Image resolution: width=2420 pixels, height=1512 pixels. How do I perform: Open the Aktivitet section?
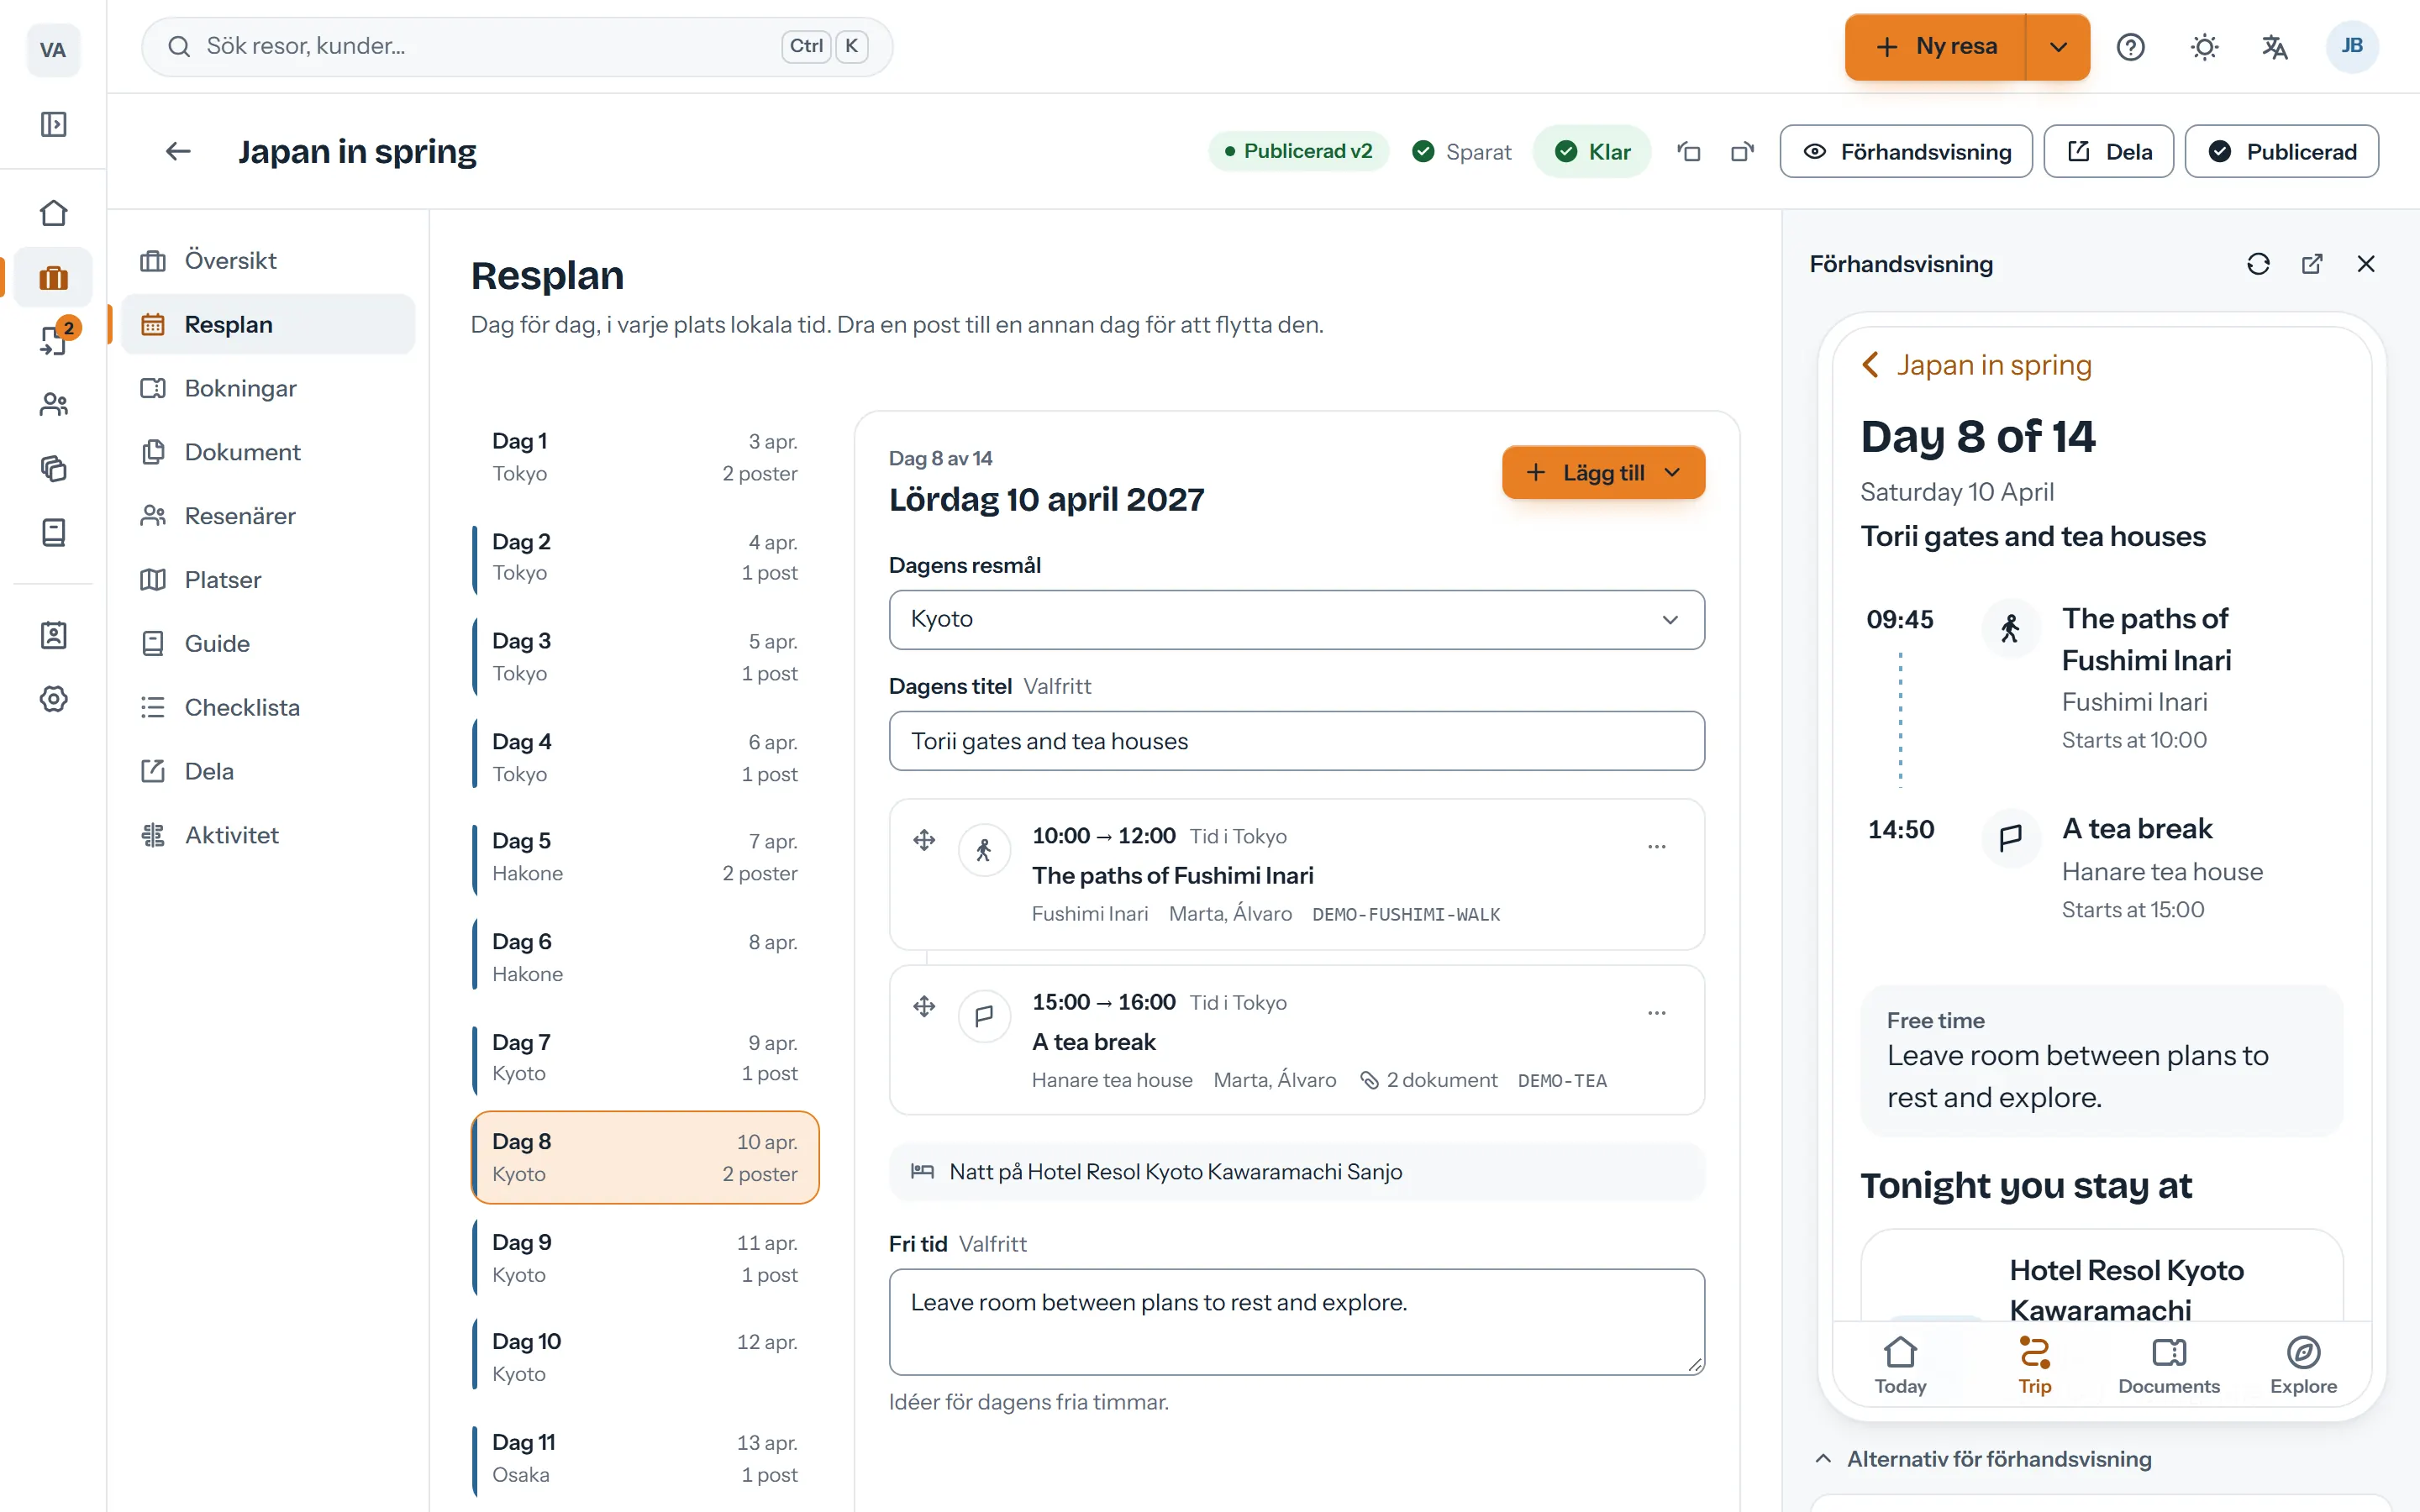pyautogui.click(x=268, y=835)
